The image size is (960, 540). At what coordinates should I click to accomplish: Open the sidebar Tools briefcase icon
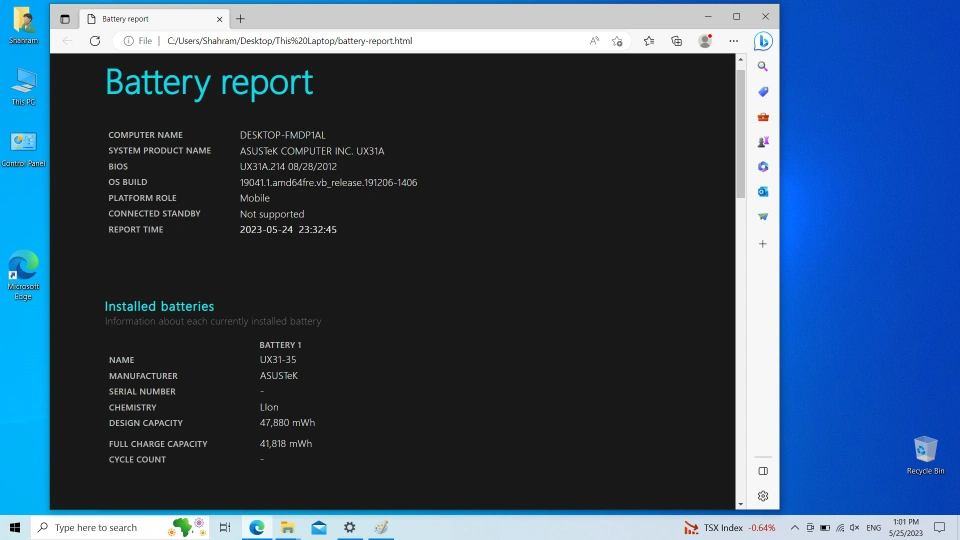tap(763, 117)
